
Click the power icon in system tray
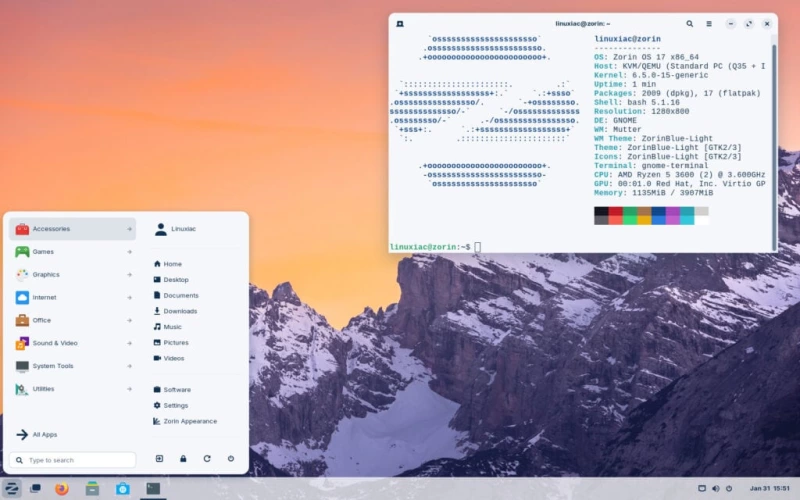coord(729,488)
